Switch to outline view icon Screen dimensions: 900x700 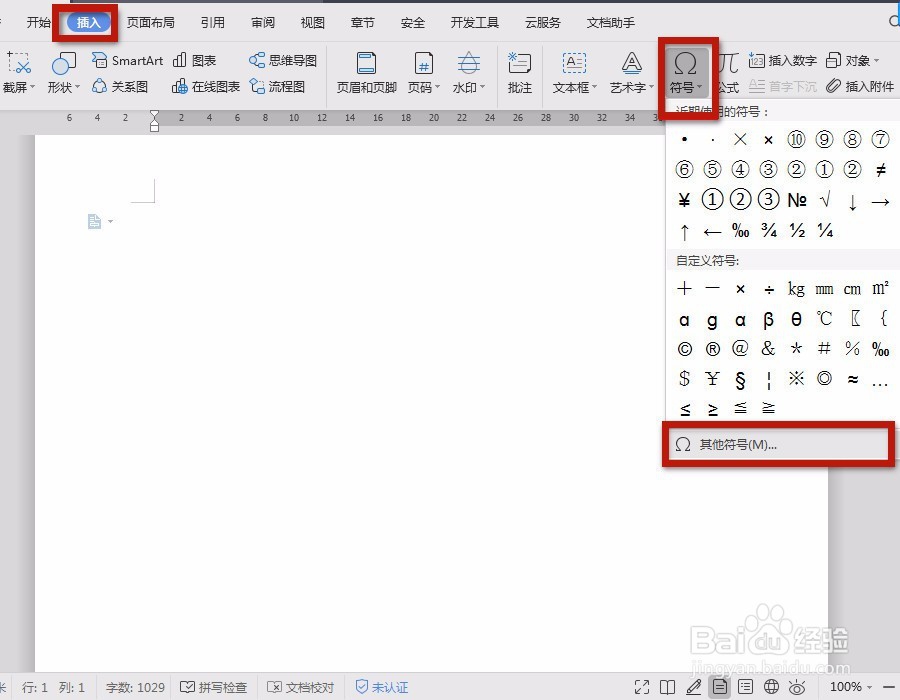point(746,687)
